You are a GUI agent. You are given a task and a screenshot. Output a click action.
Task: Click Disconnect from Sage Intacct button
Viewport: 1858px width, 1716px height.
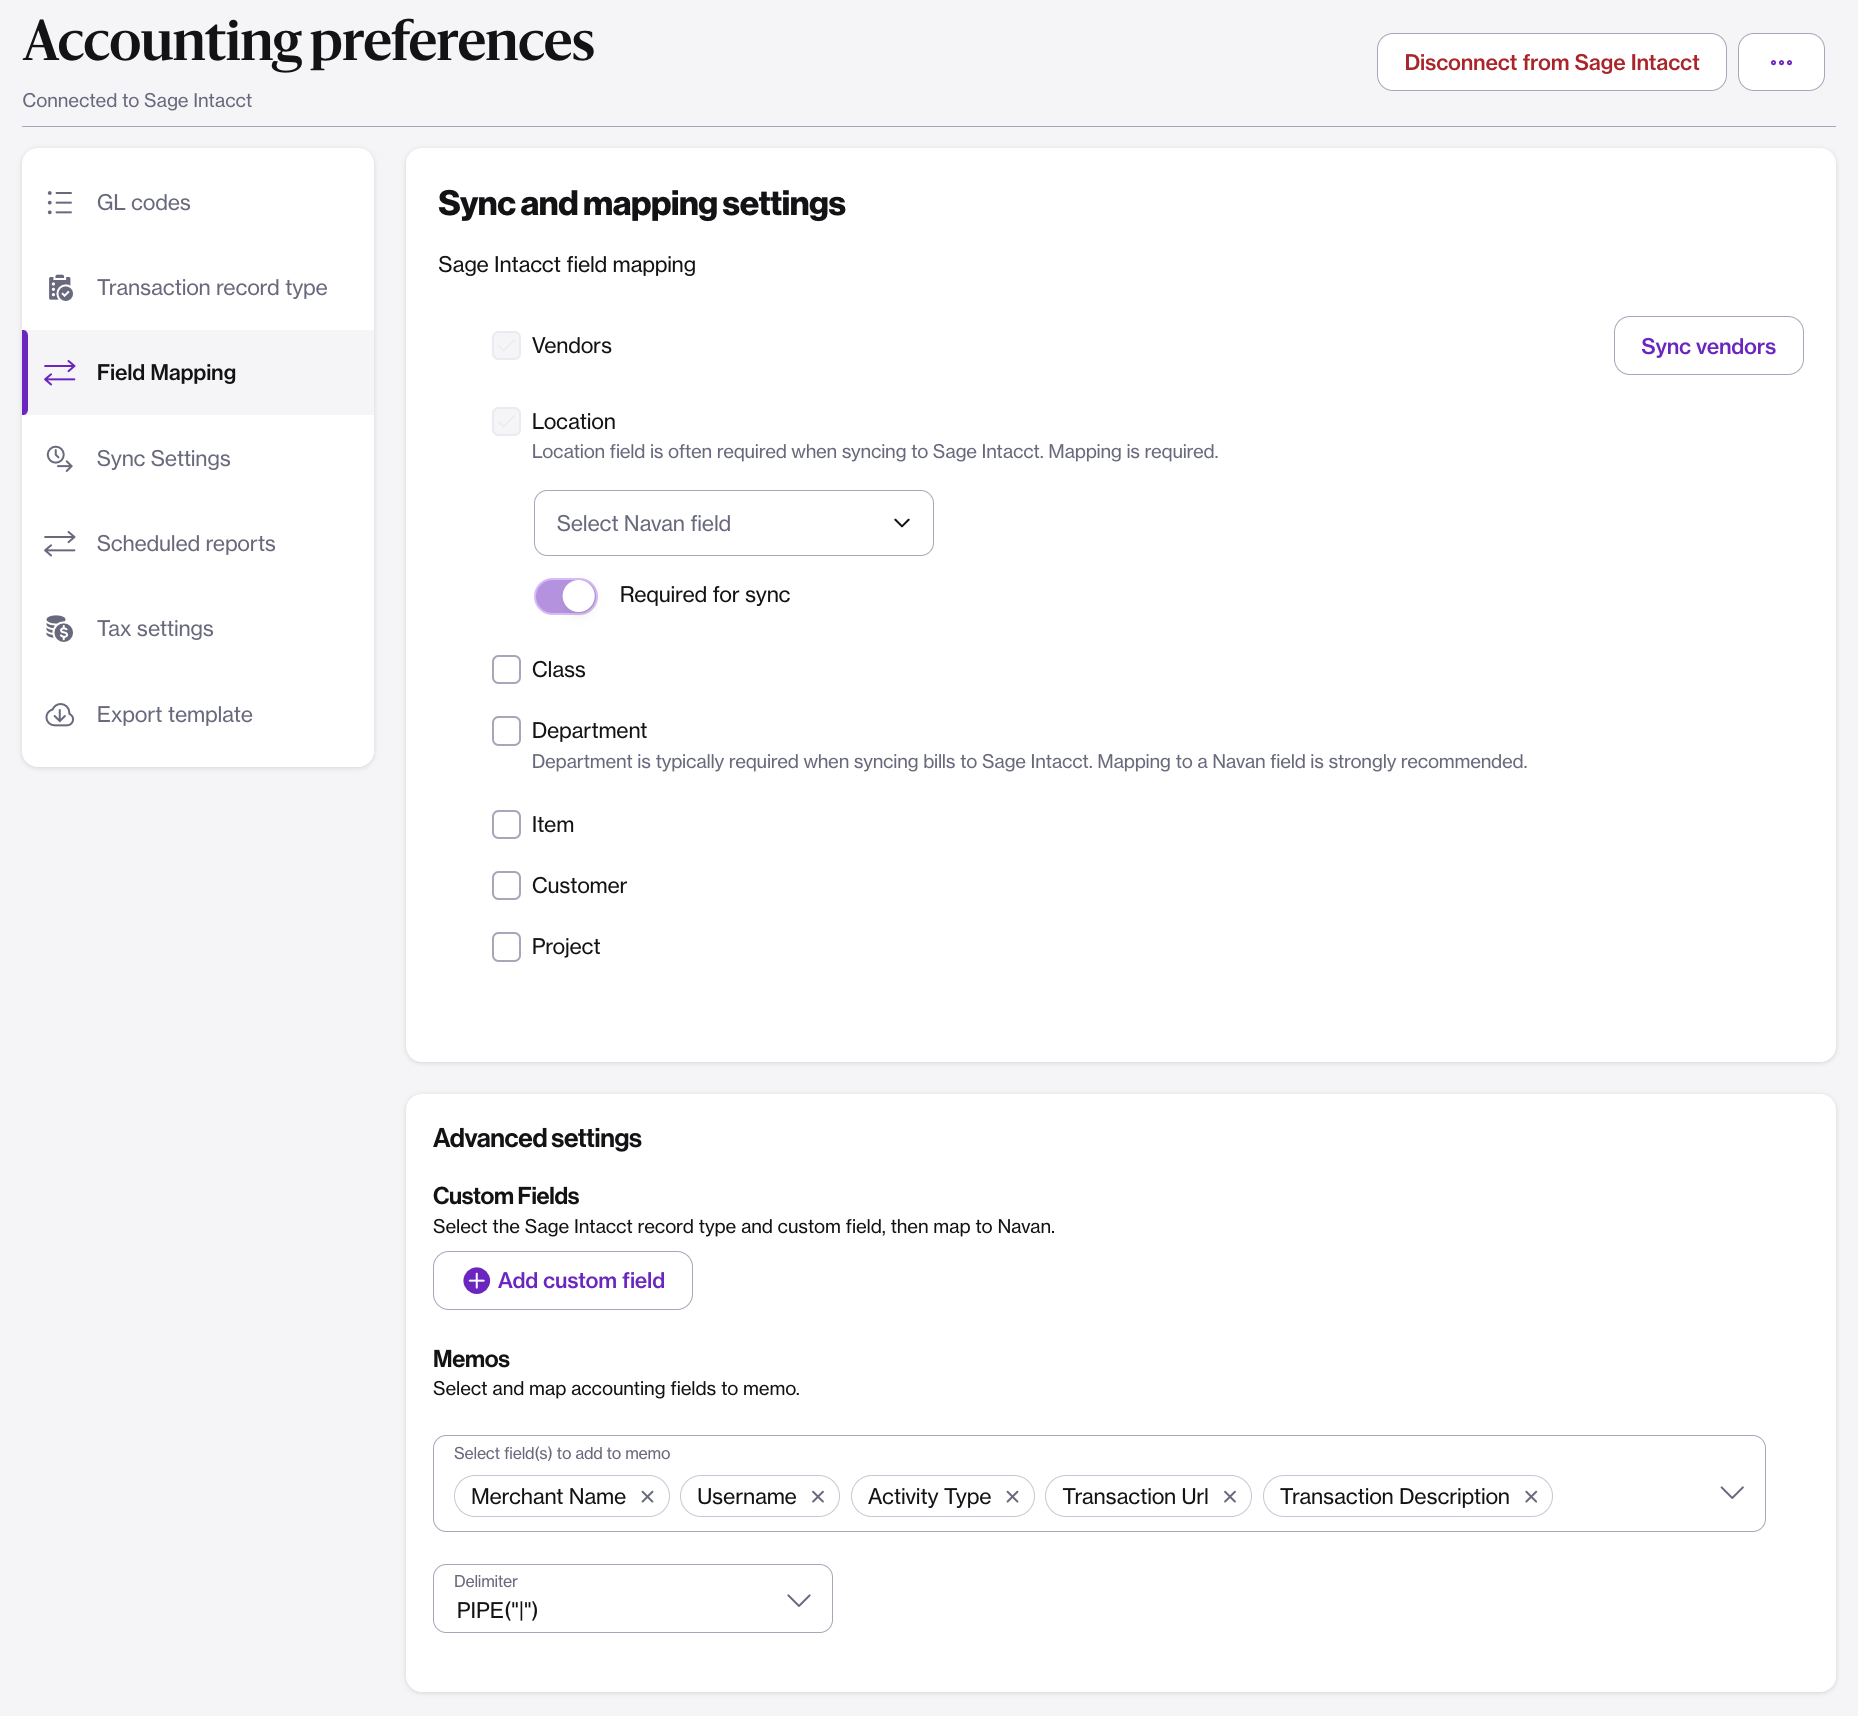pos(1551,63)
